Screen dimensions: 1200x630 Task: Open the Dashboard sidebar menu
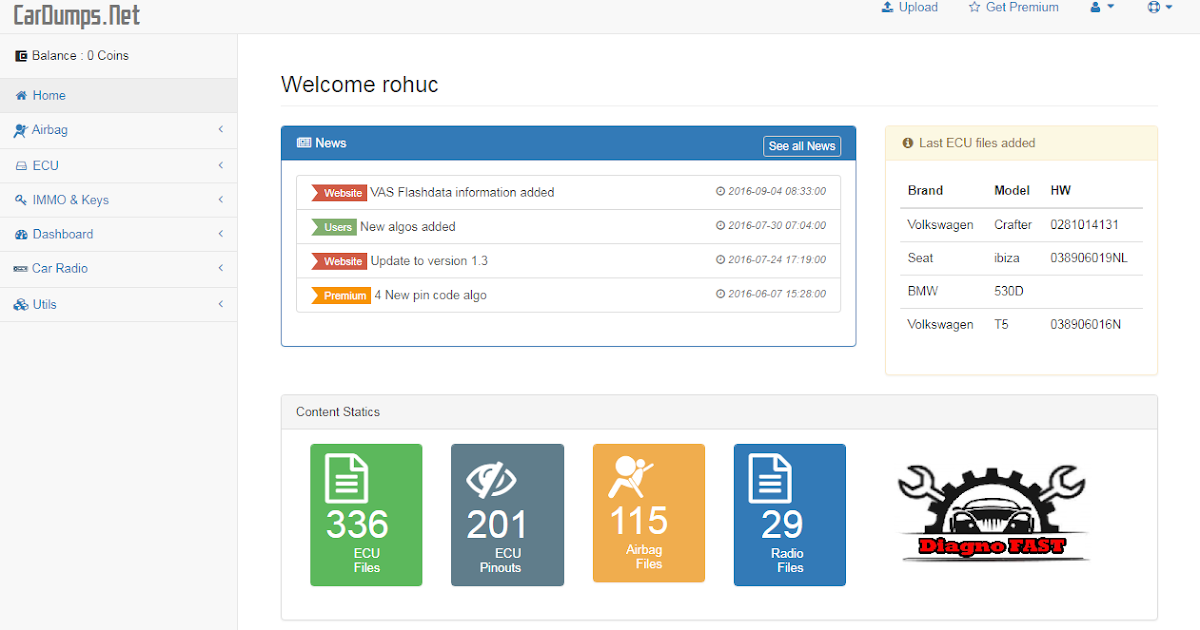[x=118, y=234]
